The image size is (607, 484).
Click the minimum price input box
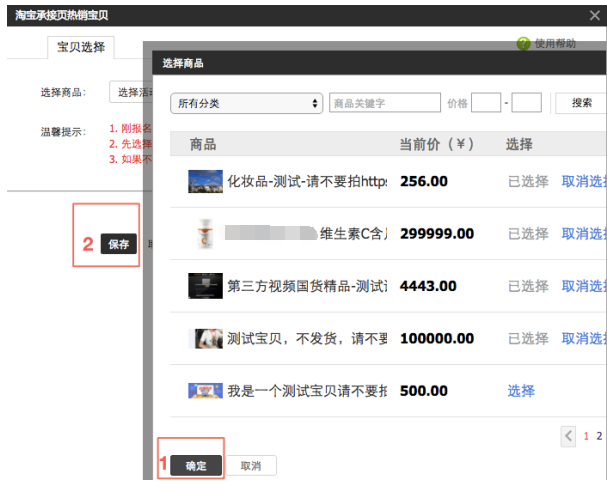pos(485,103)
